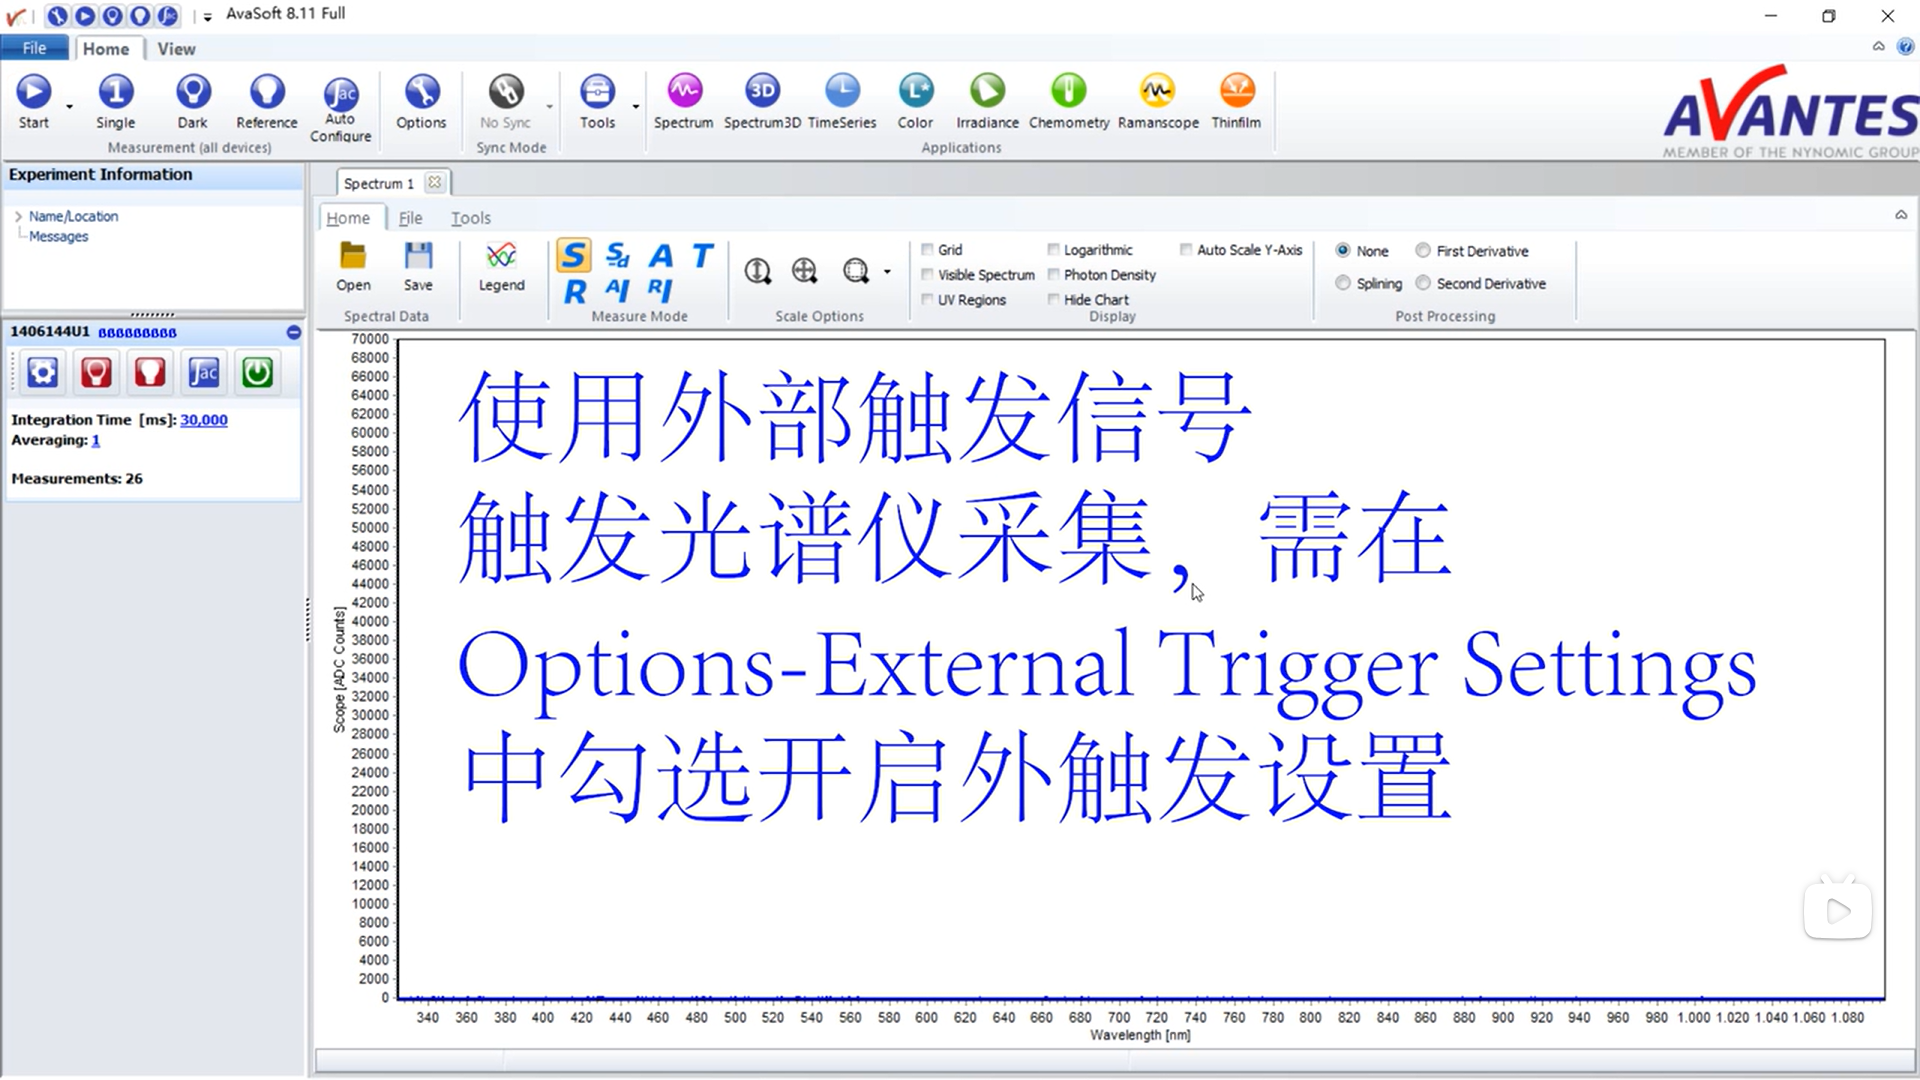Select the Splining radio button
The height and width of the screenshot is (1080, 1920).
[1343, 283]
